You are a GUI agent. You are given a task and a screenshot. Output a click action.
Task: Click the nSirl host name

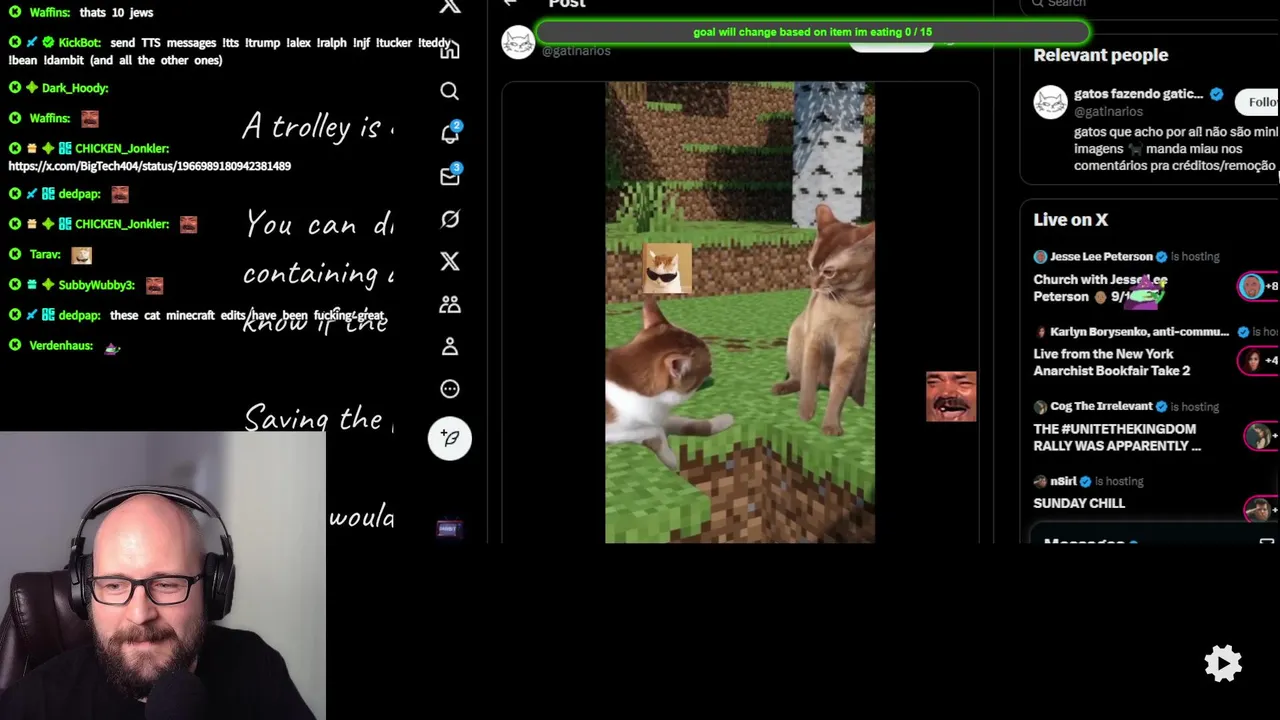(x=1063, y=481)
